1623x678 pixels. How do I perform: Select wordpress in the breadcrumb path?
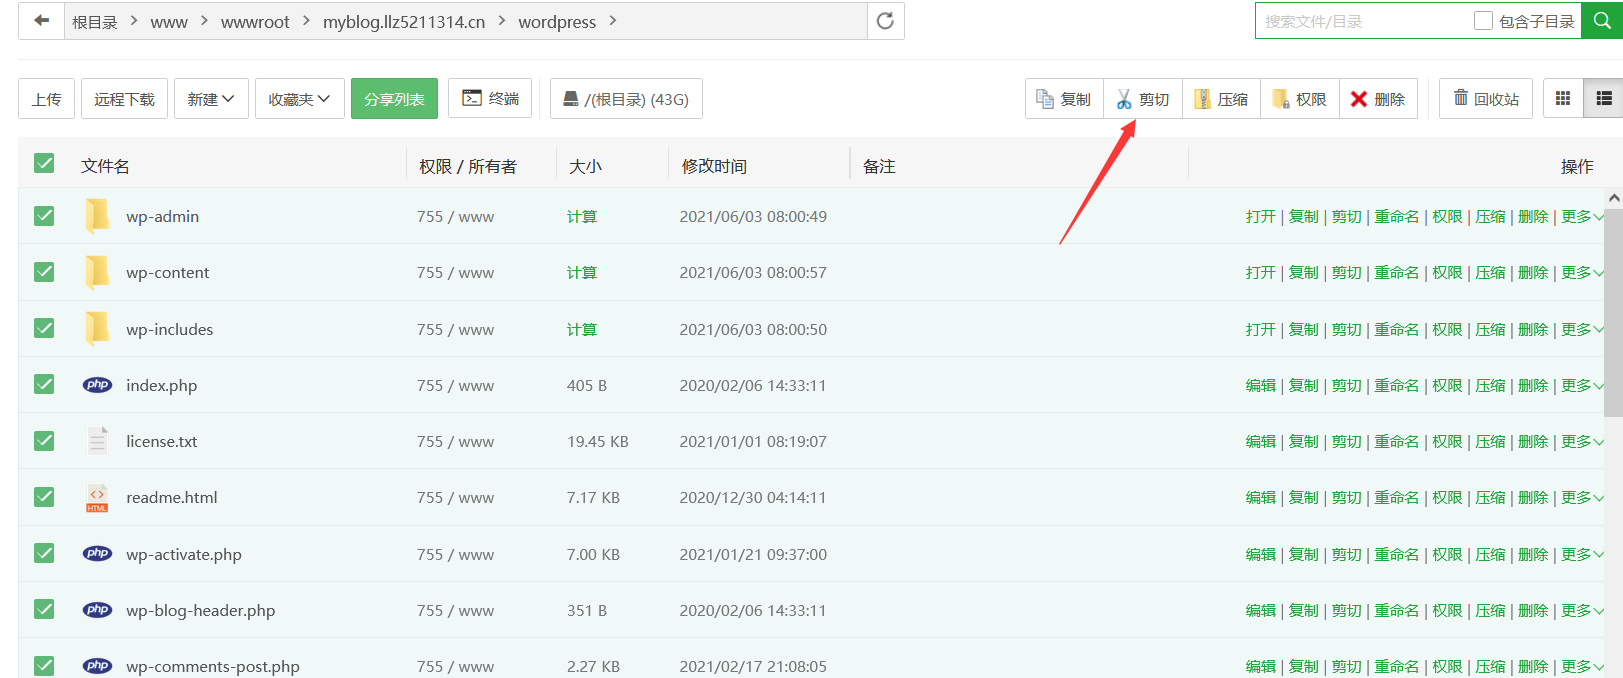point(557,22)
